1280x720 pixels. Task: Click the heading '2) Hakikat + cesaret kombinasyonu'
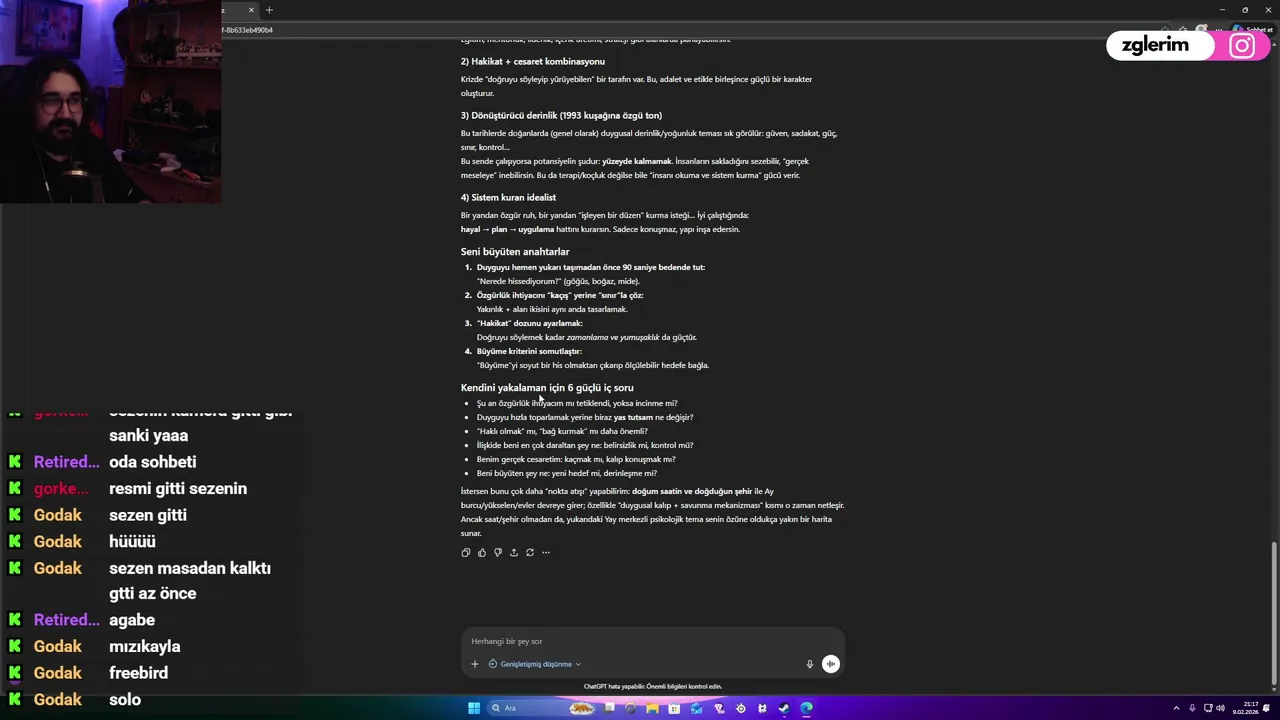click(533, 61)
